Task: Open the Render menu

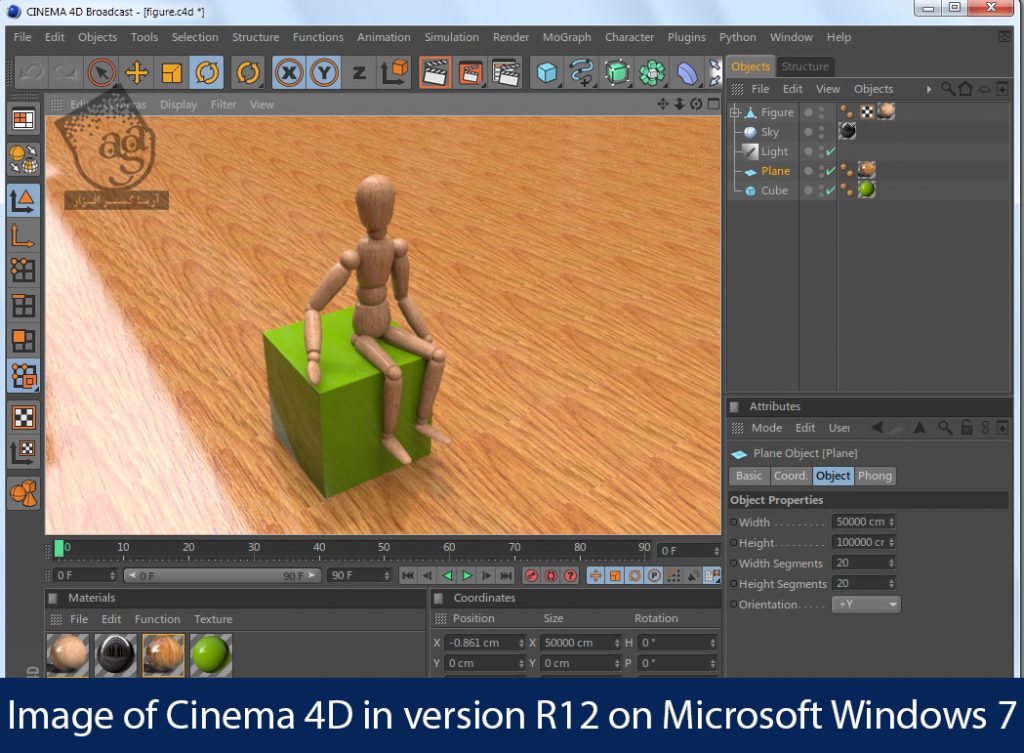Action: click(x=511, y=37)
